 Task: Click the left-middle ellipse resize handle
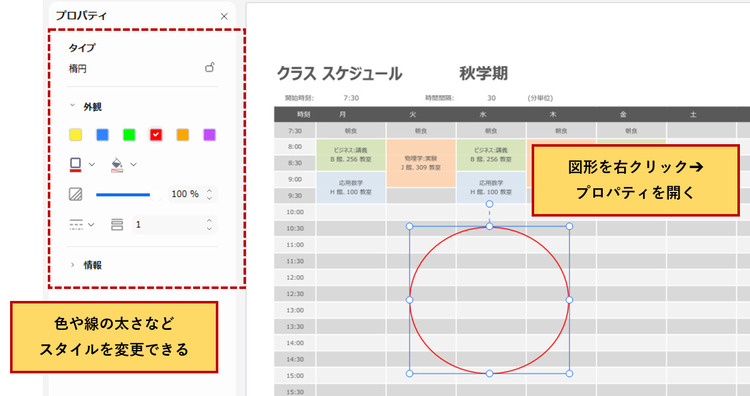pyautogui.click(x=409, y=300)
